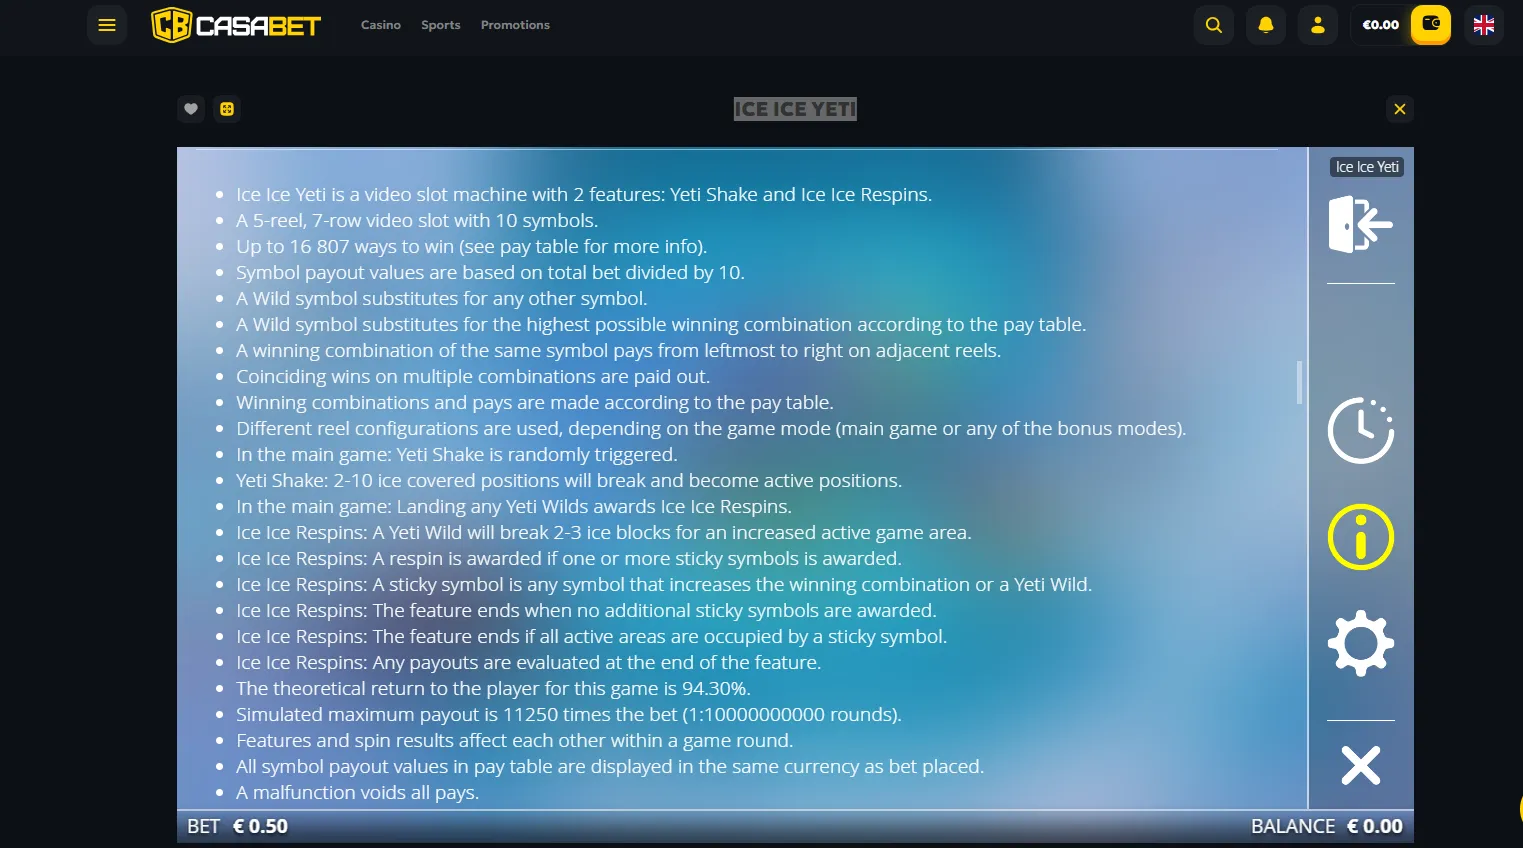
Task: Click 'A malfunction voids all pays.' line
Action: point(357,792)
